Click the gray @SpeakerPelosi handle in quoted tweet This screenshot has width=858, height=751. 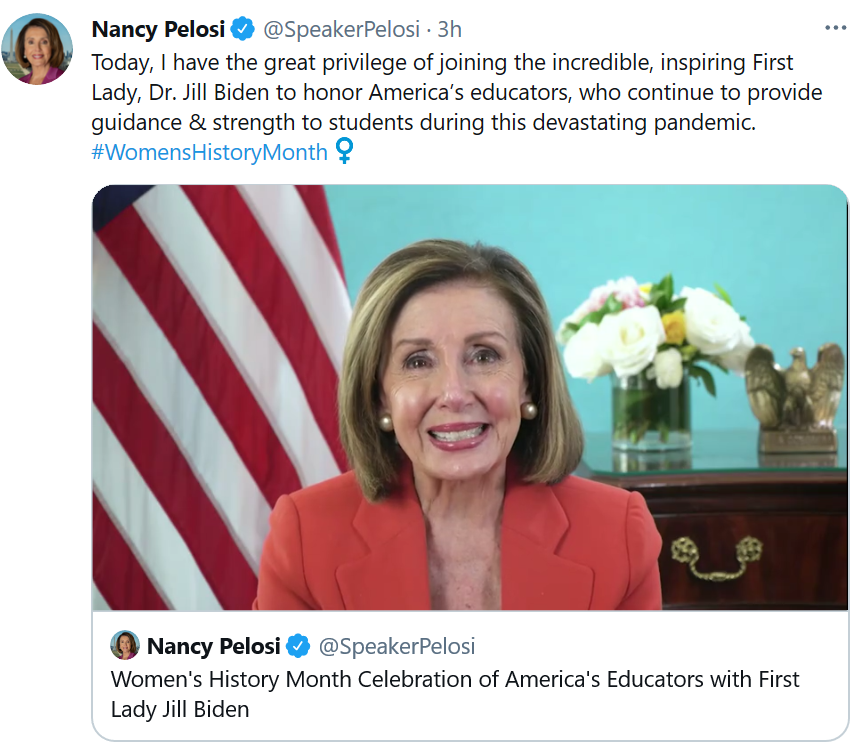tap(396, 645)
